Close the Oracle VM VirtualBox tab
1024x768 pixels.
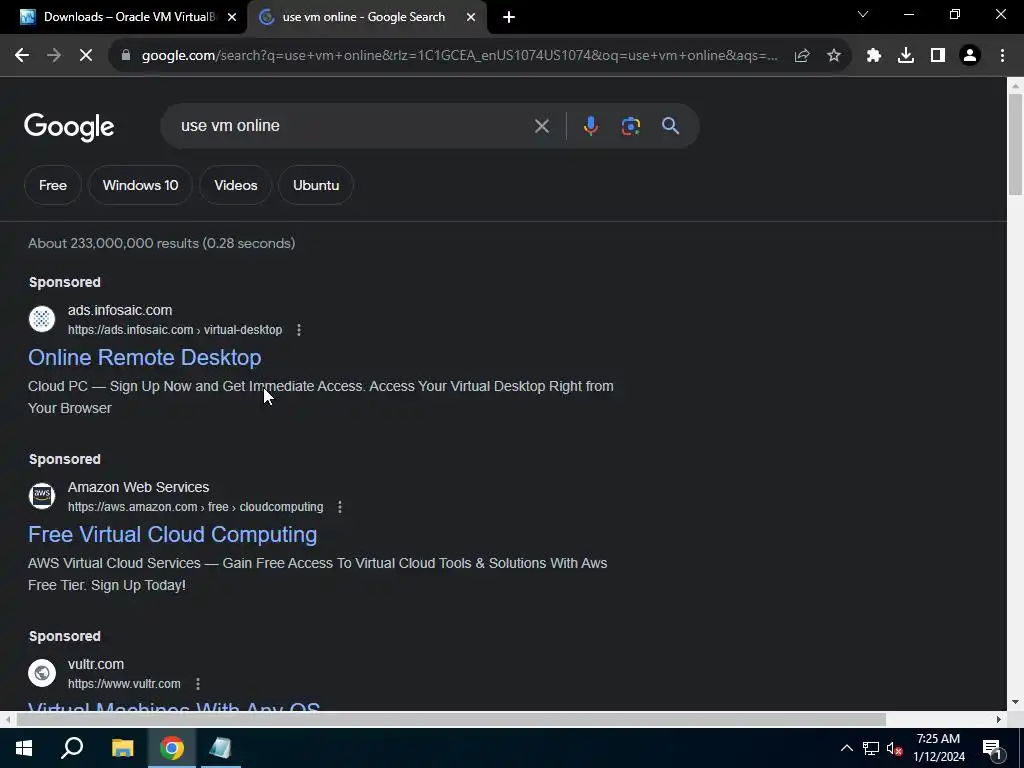[x=232, y=17]
